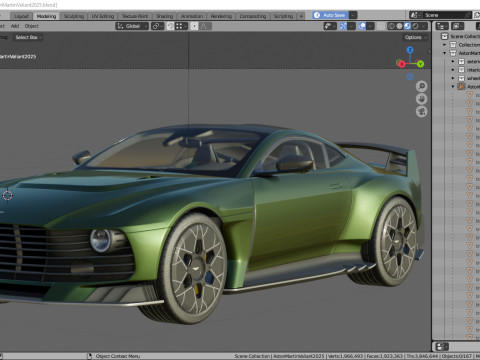
Task: Click the pan view hand icon
Action: [x=422, y=99]
